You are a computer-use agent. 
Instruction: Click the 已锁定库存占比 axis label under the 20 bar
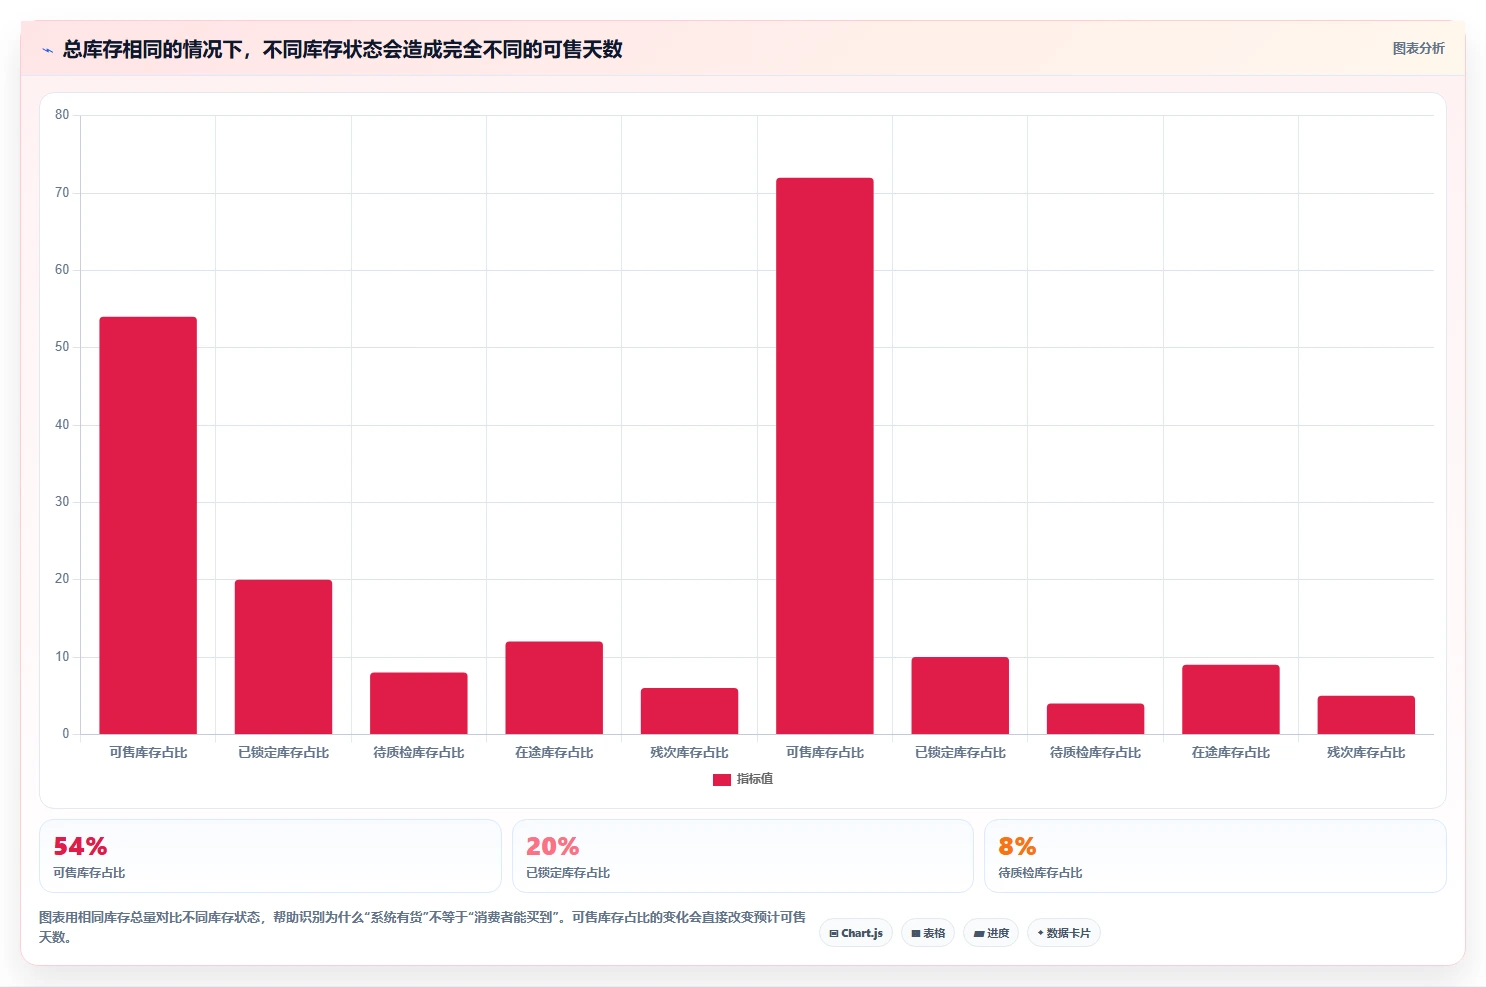[283, 752]
